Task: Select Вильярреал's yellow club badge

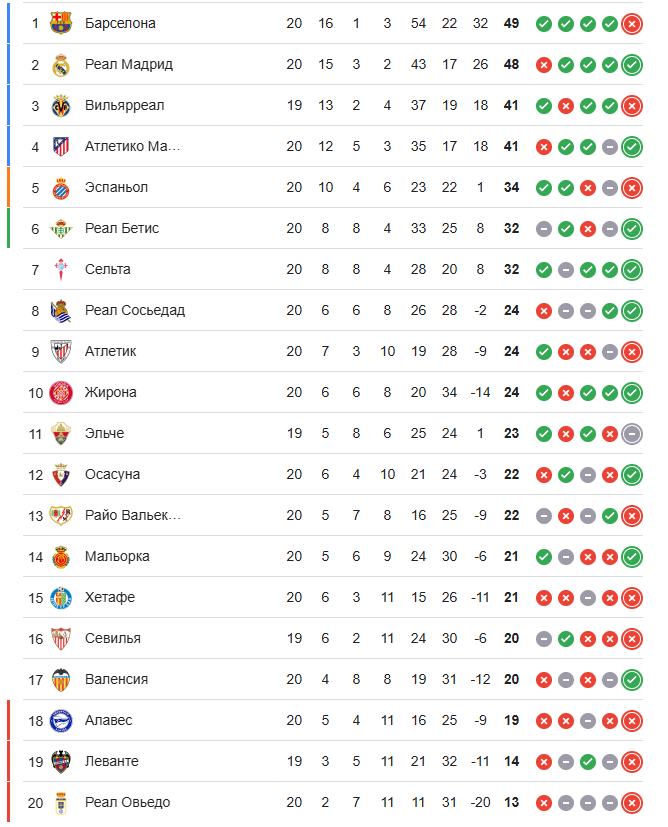Action: 61,105
